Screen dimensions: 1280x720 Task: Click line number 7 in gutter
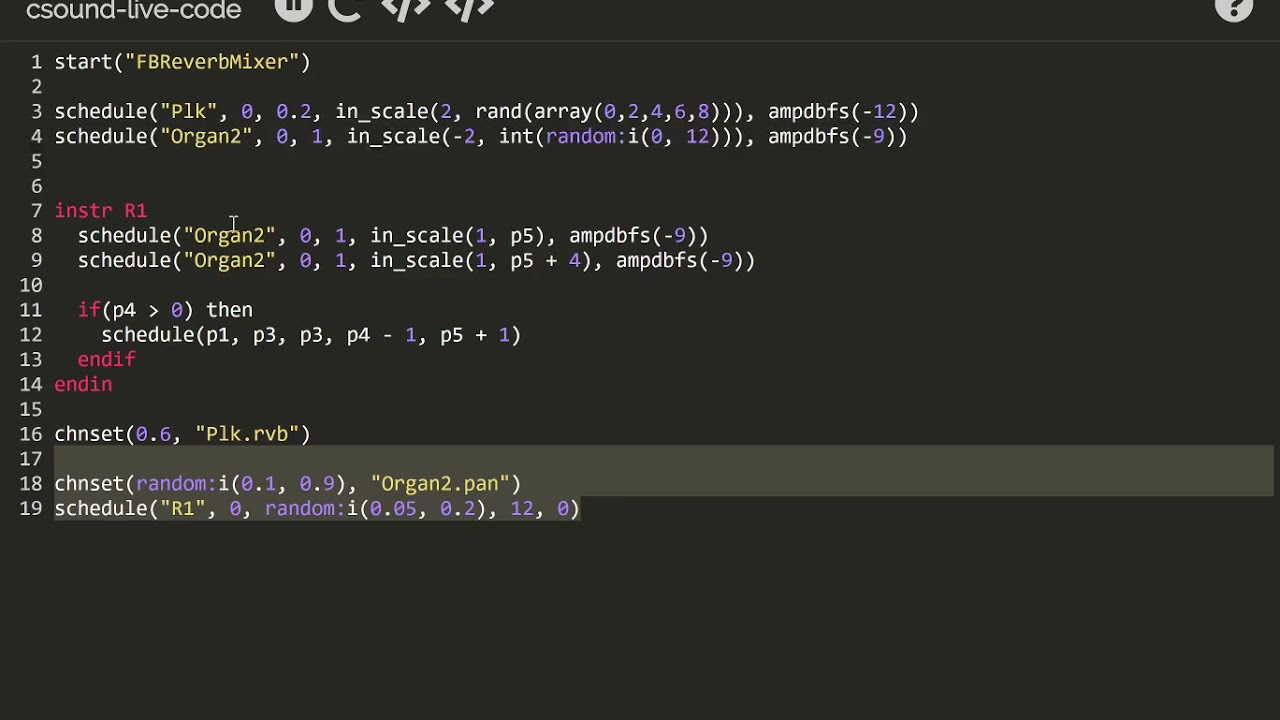(36, 211)
